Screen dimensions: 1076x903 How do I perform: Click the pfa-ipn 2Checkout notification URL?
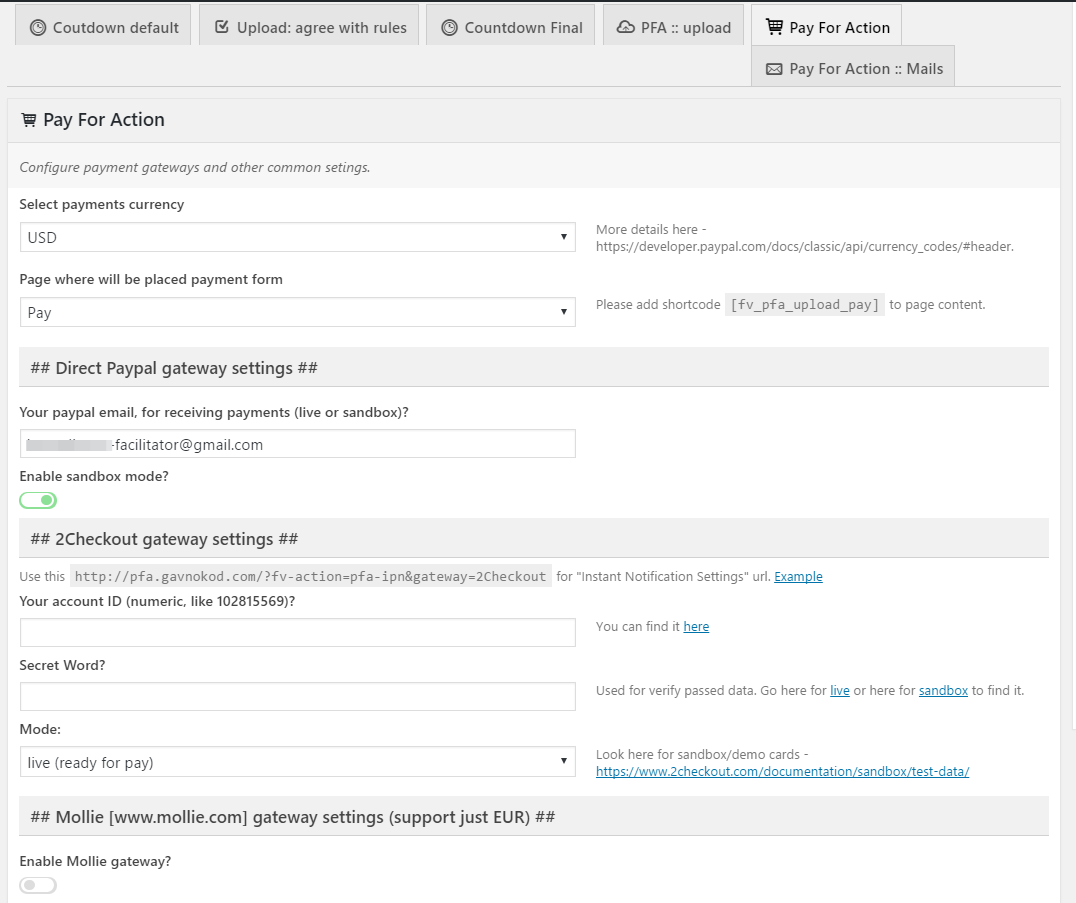click(310, 576)
